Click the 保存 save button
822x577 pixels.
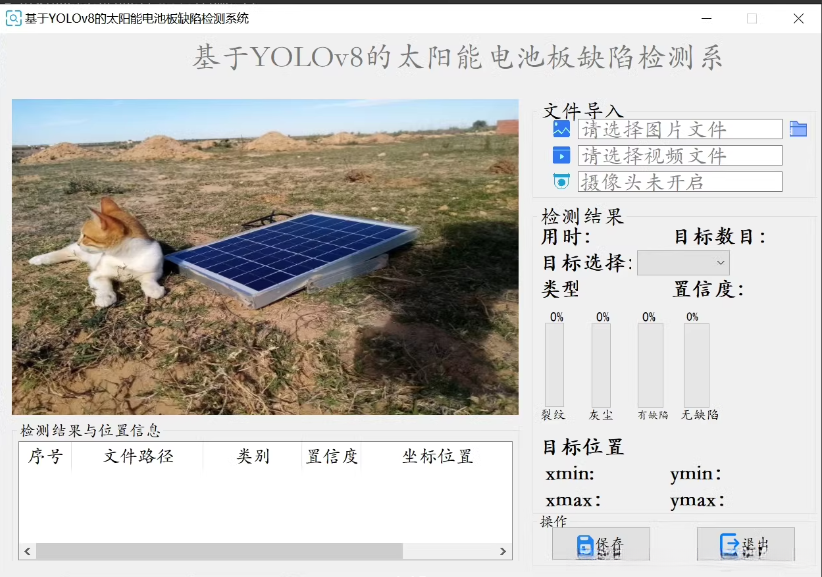click(601, 545)
